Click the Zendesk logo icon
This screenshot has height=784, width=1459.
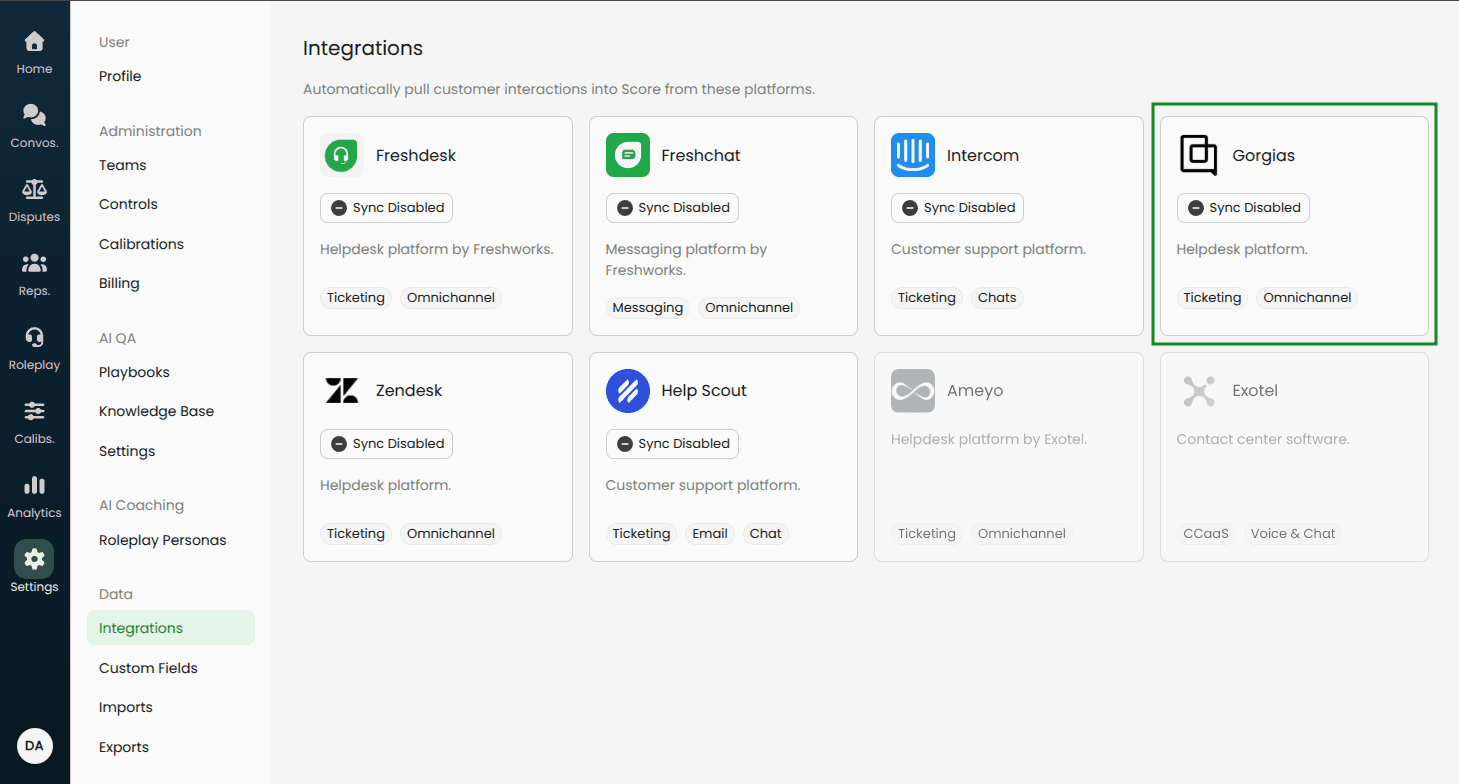point(342,391)
